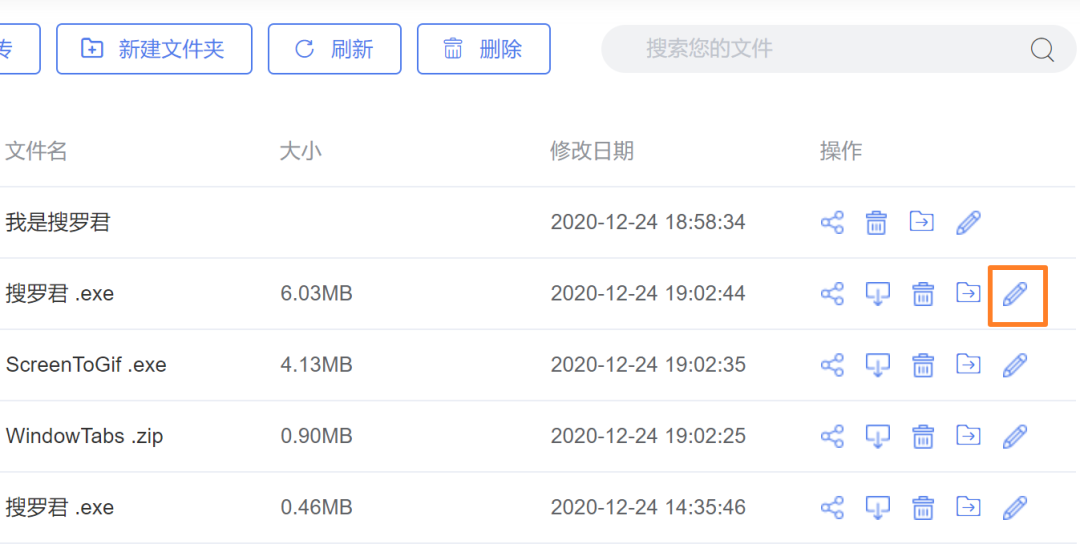
Task: Click the magnifier search icon
Action: (1041, 50)
